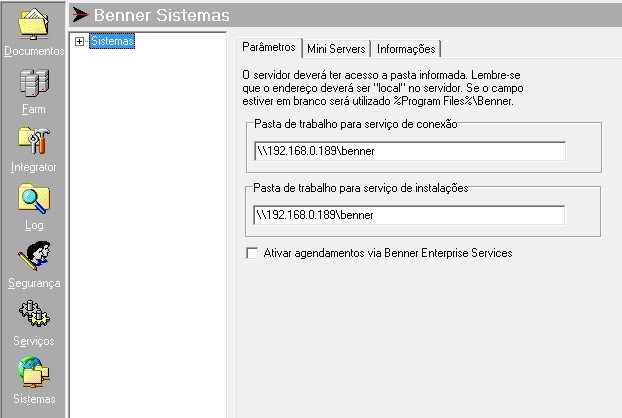Click the connection service folder path field
Viewport: 622px width, 418px height.
coord(409,151)
